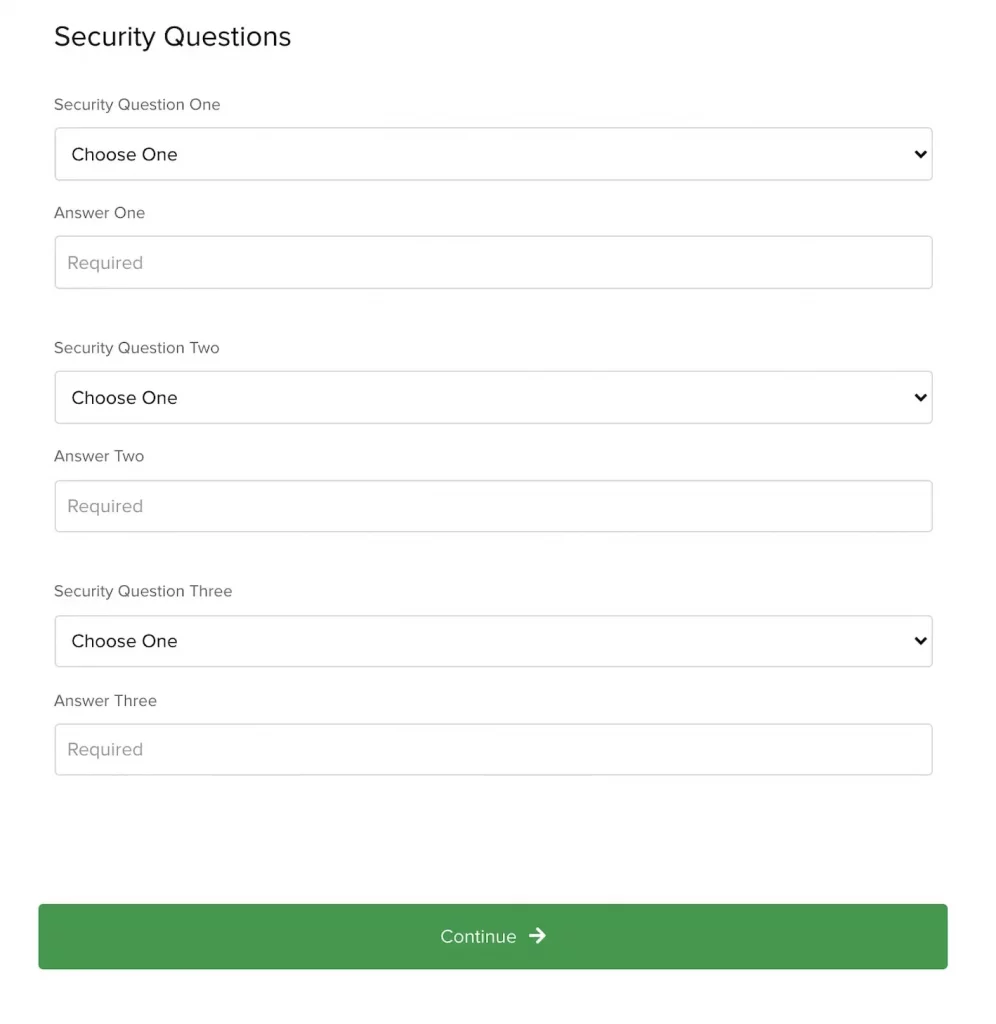Image resolution: width=996 pixels, height=1024 pixels.
Task: Click into the Answer Two text box
Action: coord(493,506)
